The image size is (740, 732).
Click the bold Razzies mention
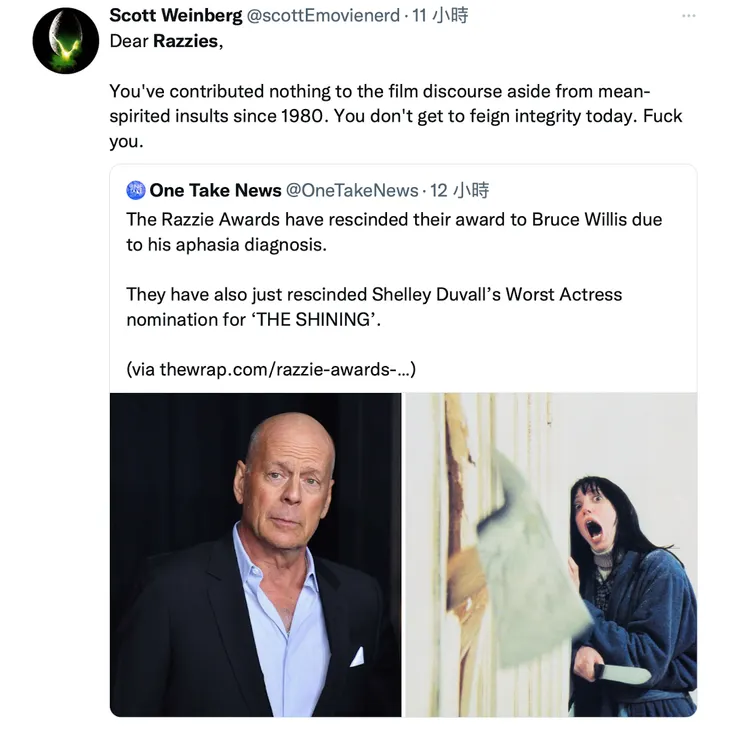(185, 41)
